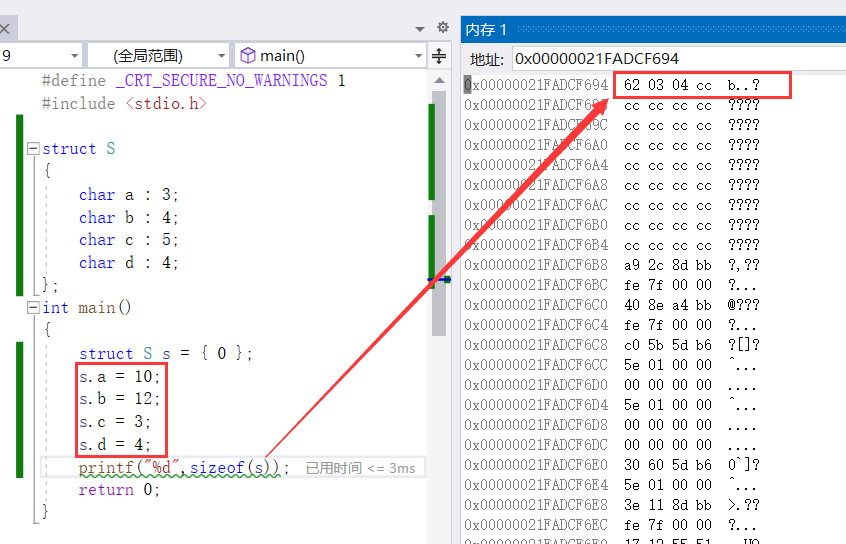Click the code line 'char d : 4;'
Image resolution: width=846 pixels, height=544 pixels.
(x=128, y=262)
